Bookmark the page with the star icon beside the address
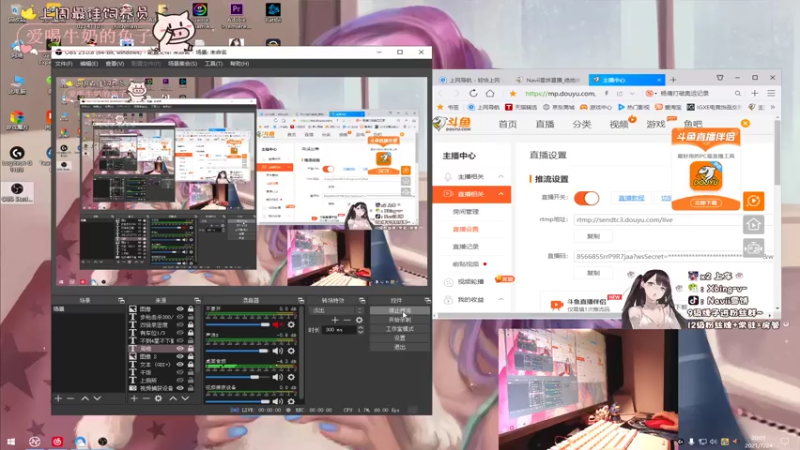Image resolution: width=800 pixels, height=450 pixels. [513, 93]
